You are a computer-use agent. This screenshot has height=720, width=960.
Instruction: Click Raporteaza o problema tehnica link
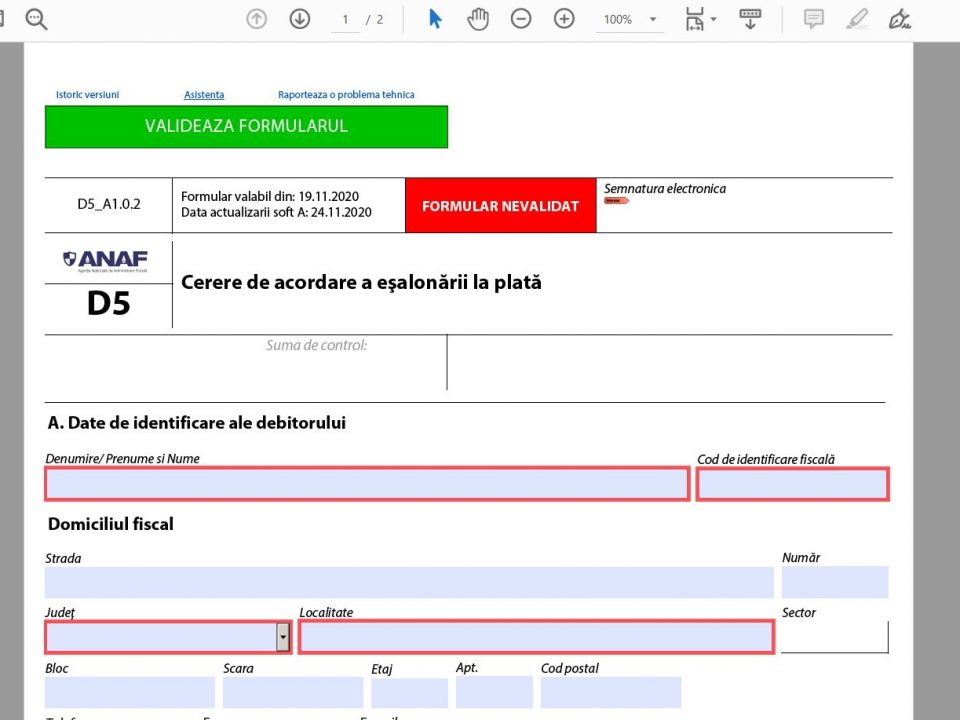[x=346, y=95]
